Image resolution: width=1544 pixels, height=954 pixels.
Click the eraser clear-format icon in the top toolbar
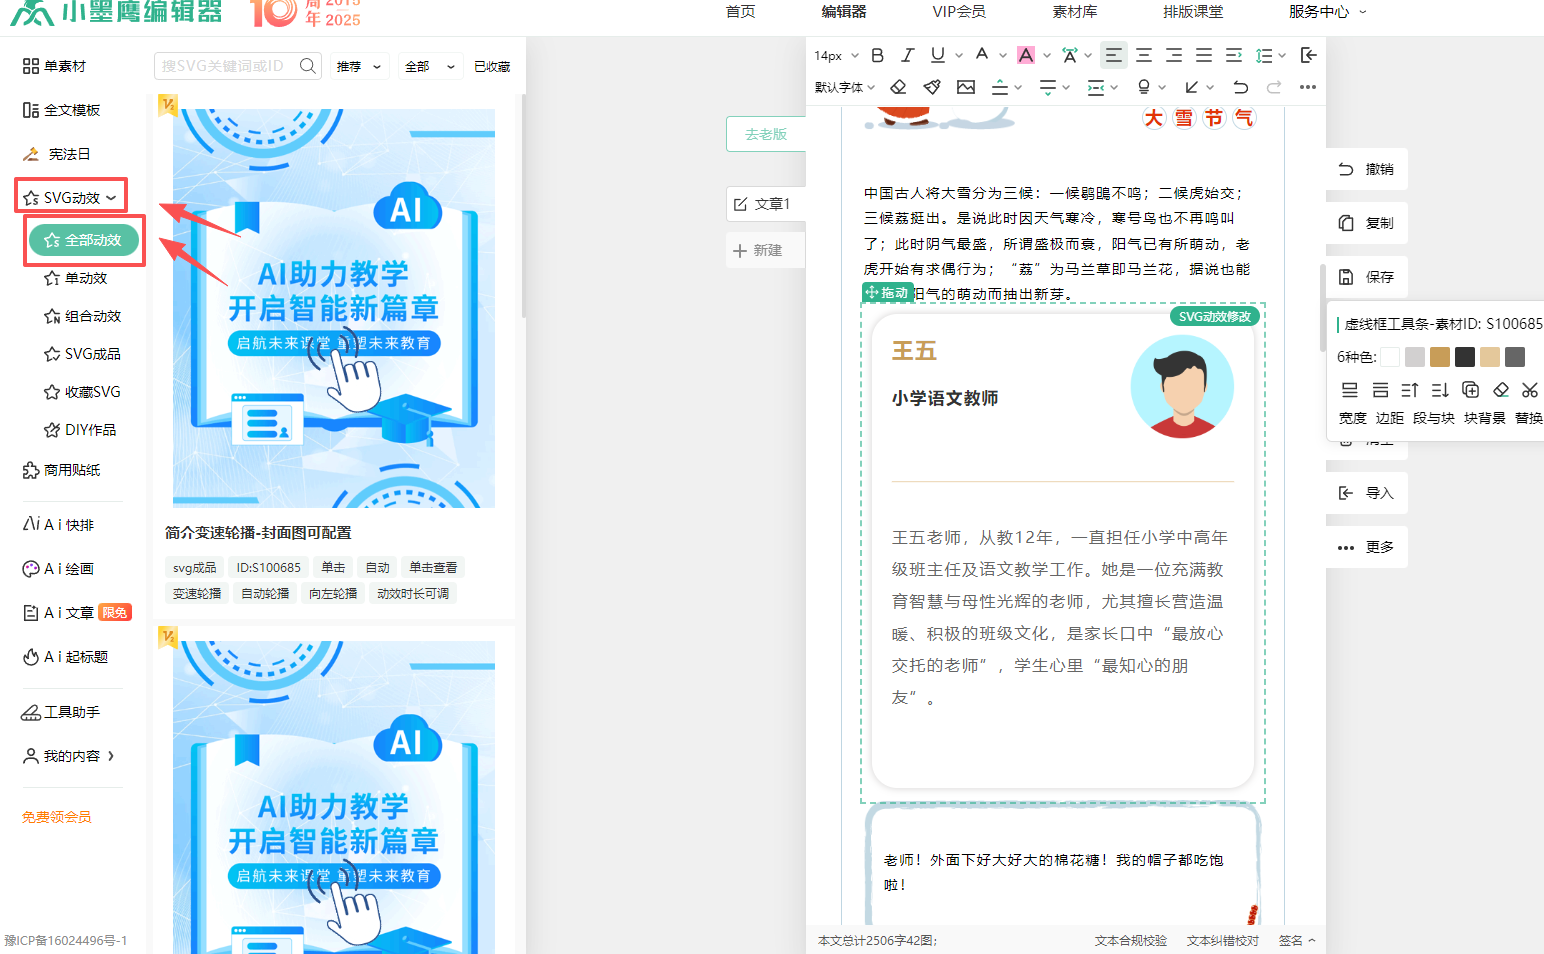click(898, 87)
